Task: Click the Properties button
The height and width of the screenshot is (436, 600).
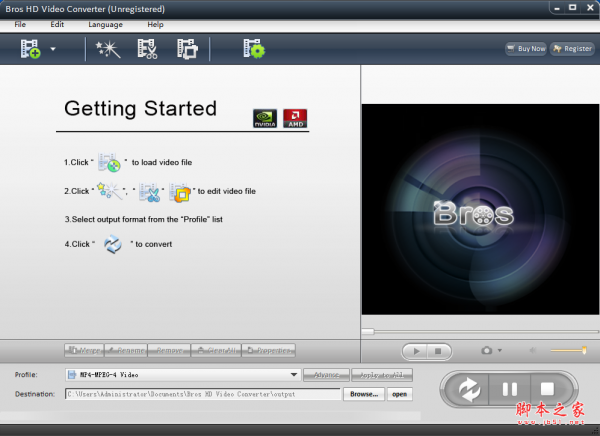Action: [x=269, y=350]
